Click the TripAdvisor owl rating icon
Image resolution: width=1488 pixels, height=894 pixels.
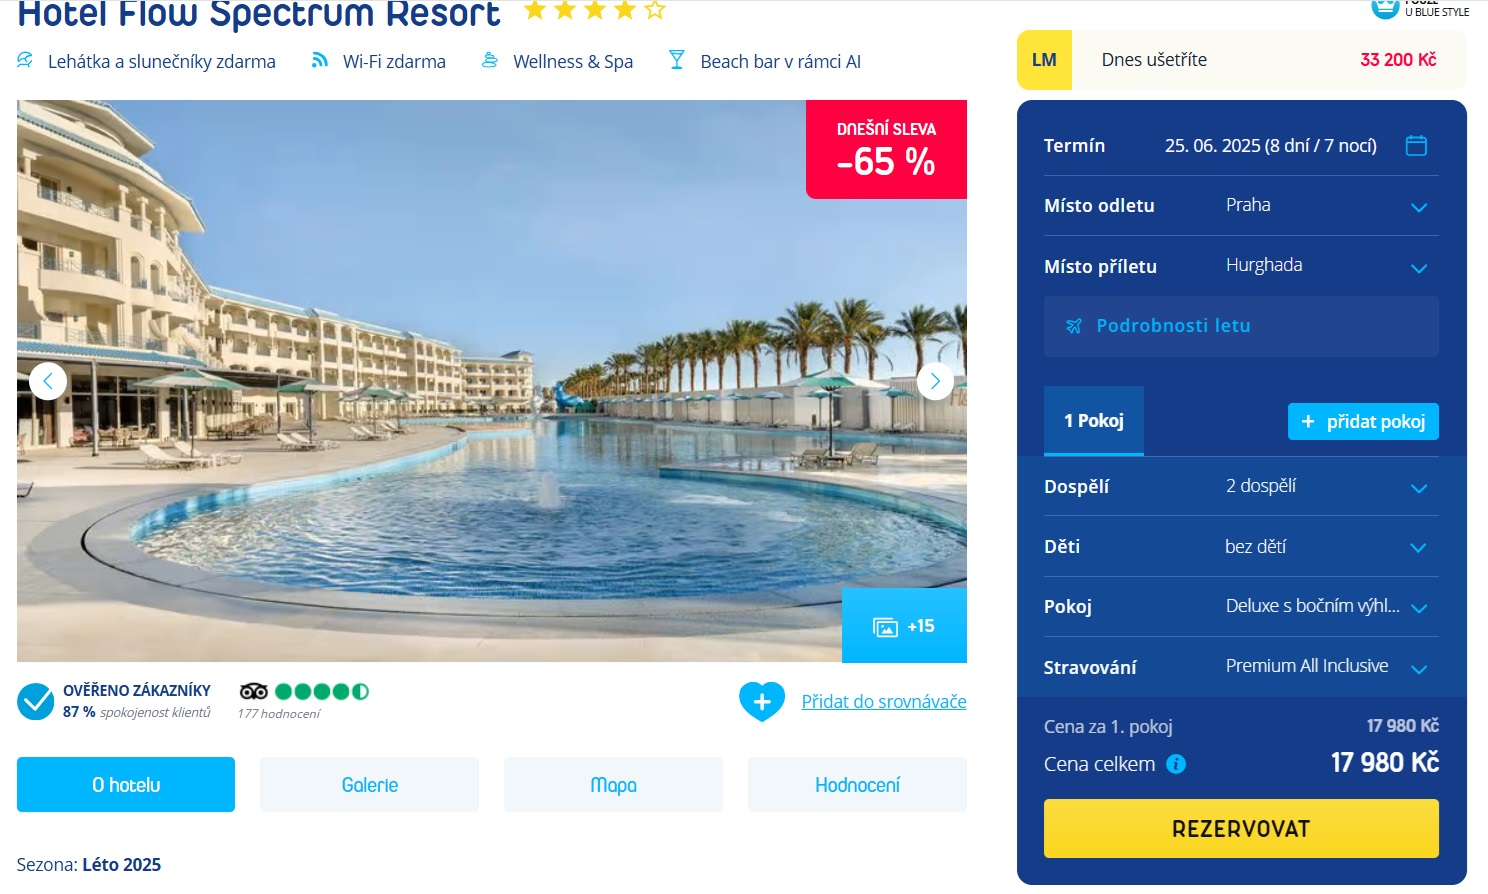pos(254,691)
